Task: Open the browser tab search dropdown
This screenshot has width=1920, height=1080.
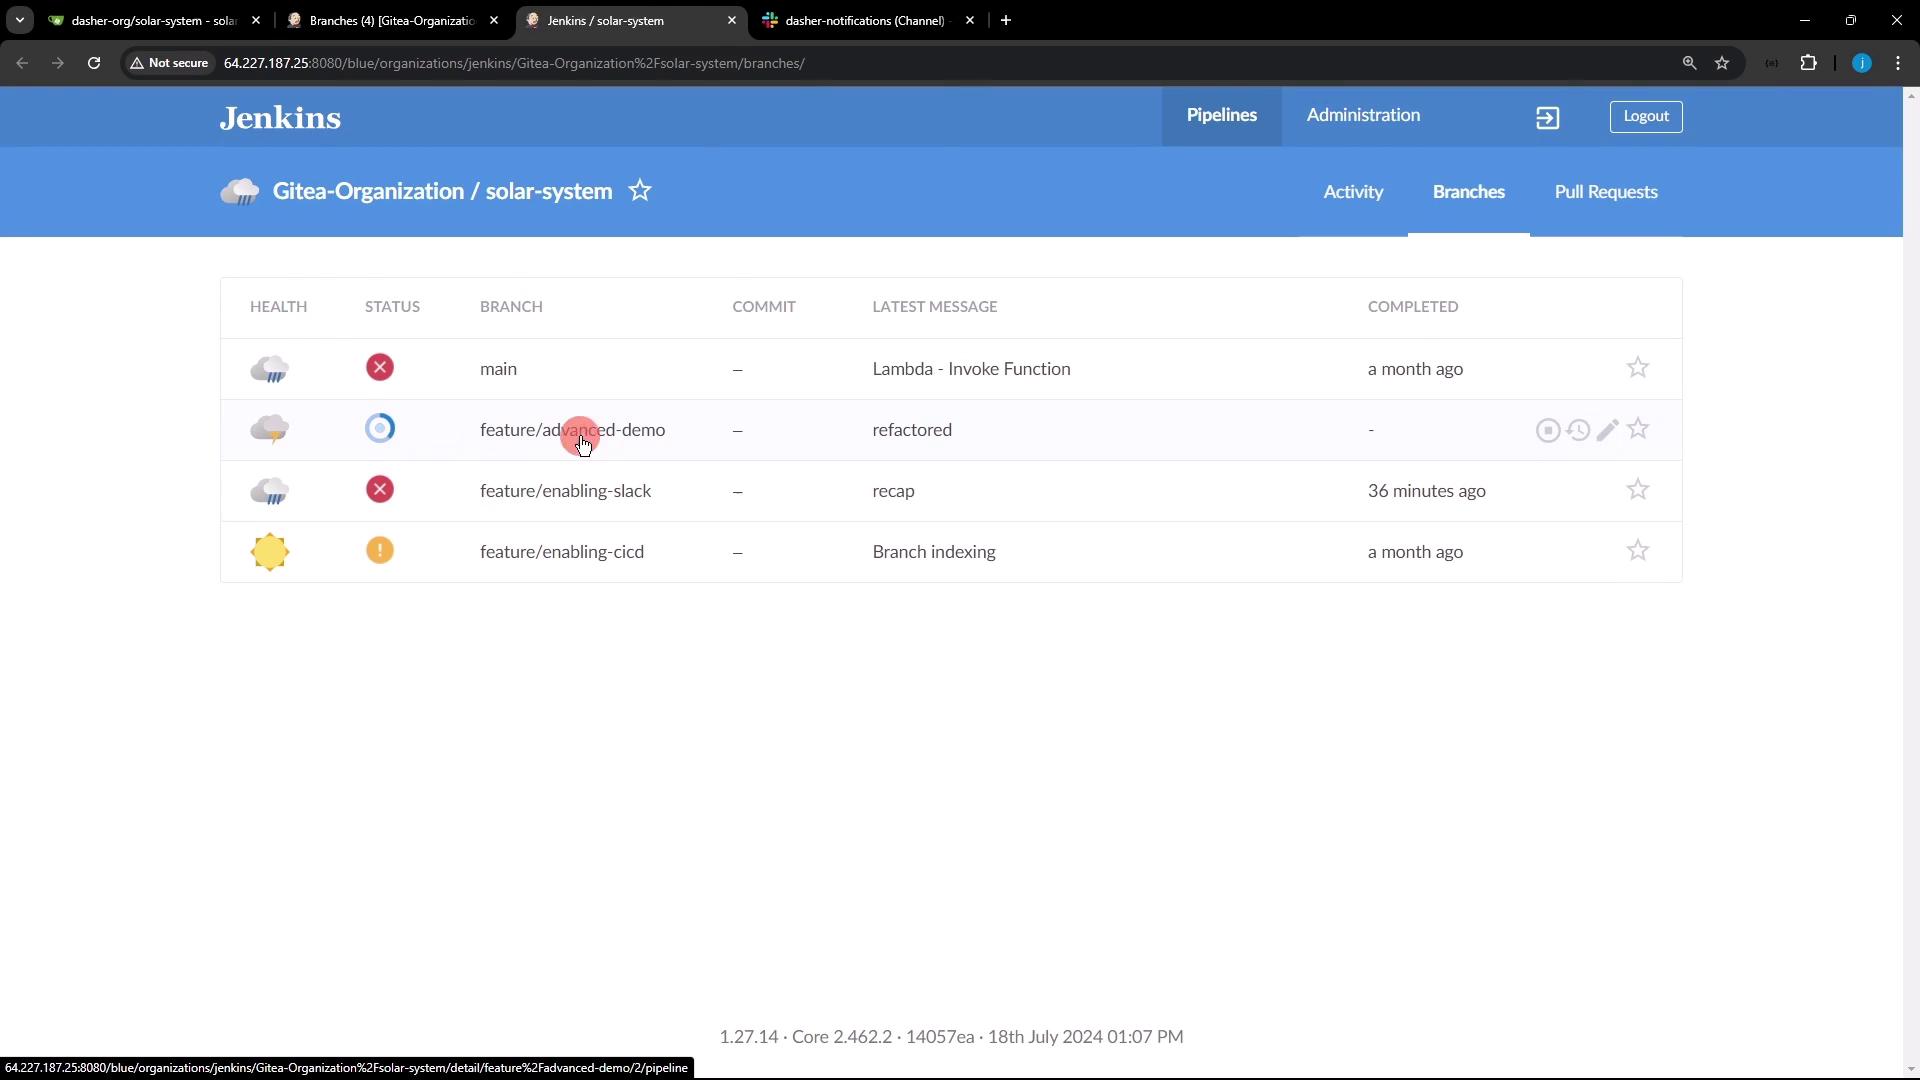Action: click(19, 20)
